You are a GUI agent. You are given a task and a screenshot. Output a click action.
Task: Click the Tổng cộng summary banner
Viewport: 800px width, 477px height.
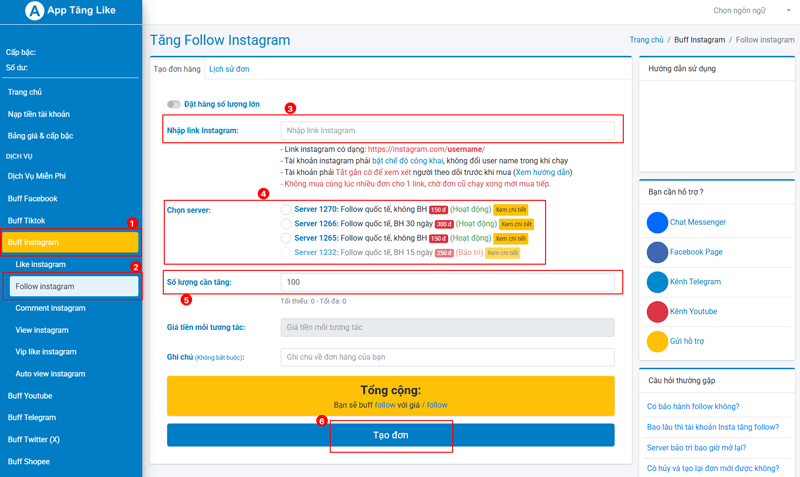(391, 396)
